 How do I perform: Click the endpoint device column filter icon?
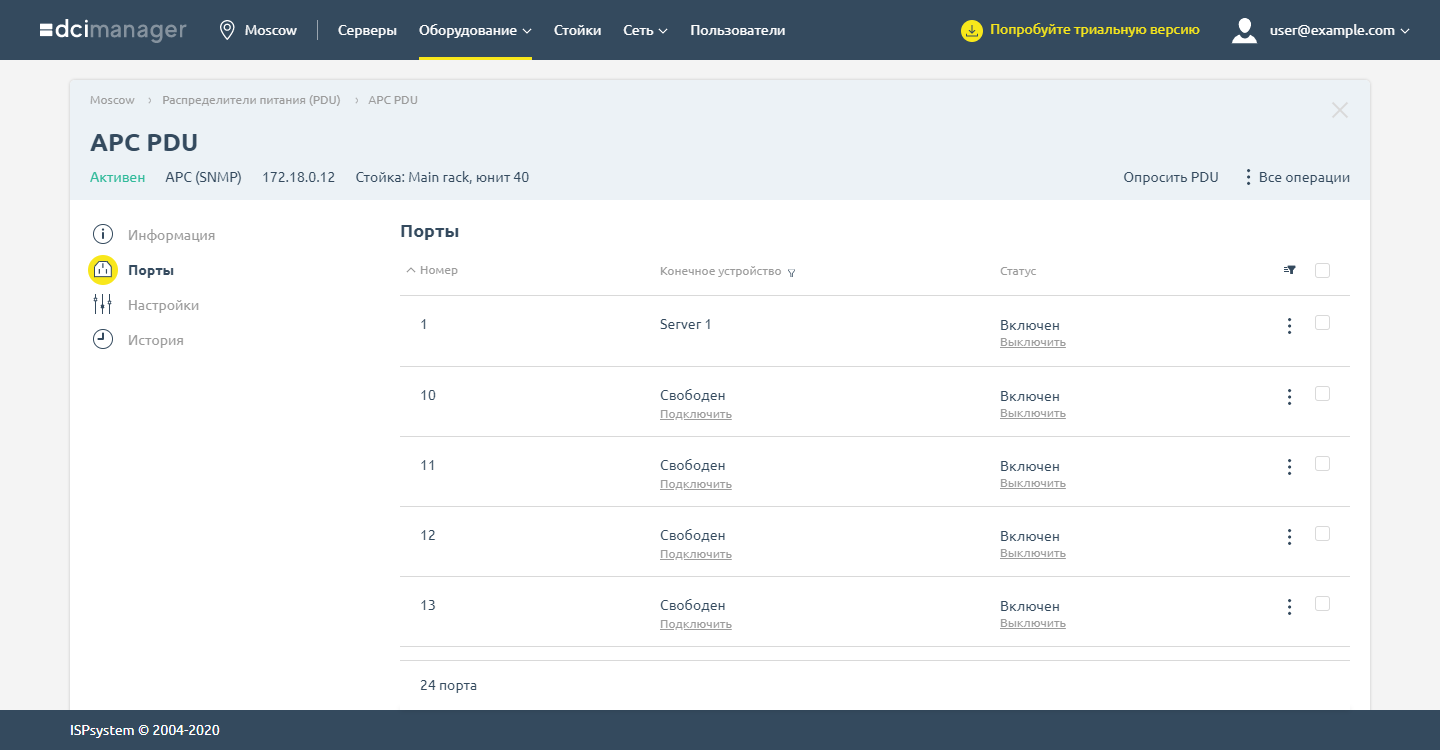point(791,272)
